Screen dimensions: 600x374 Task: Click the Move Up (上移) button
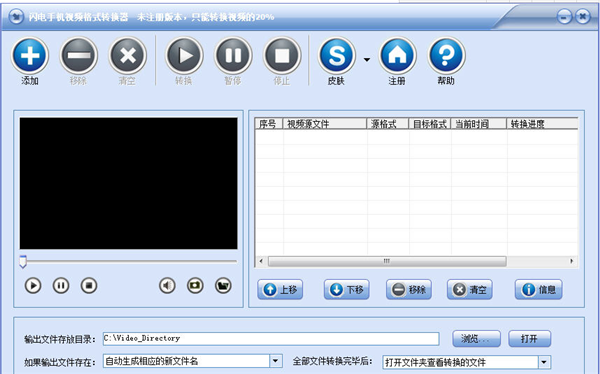pos(280,289)
